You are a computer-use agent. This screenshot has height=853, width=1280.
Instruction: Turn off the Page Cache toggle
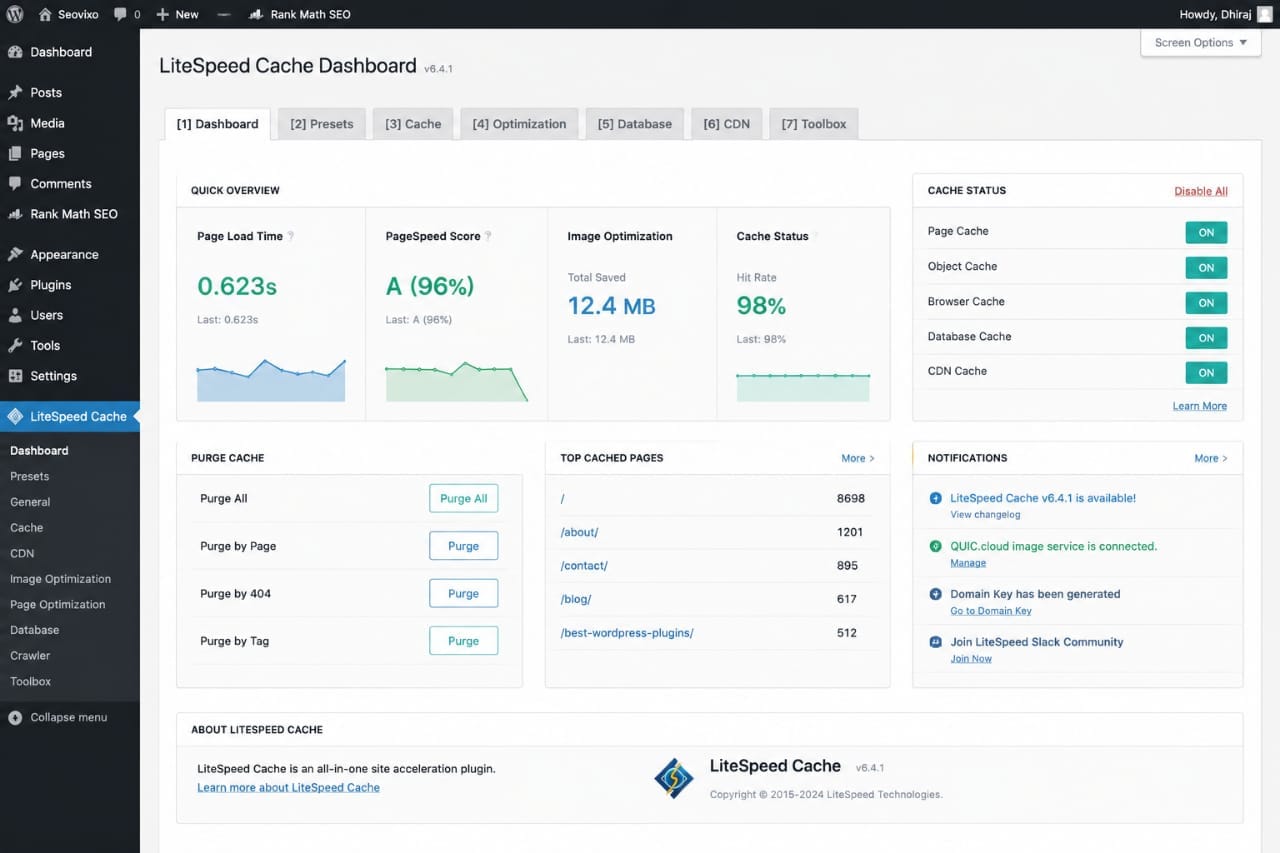click(1206, 233)
